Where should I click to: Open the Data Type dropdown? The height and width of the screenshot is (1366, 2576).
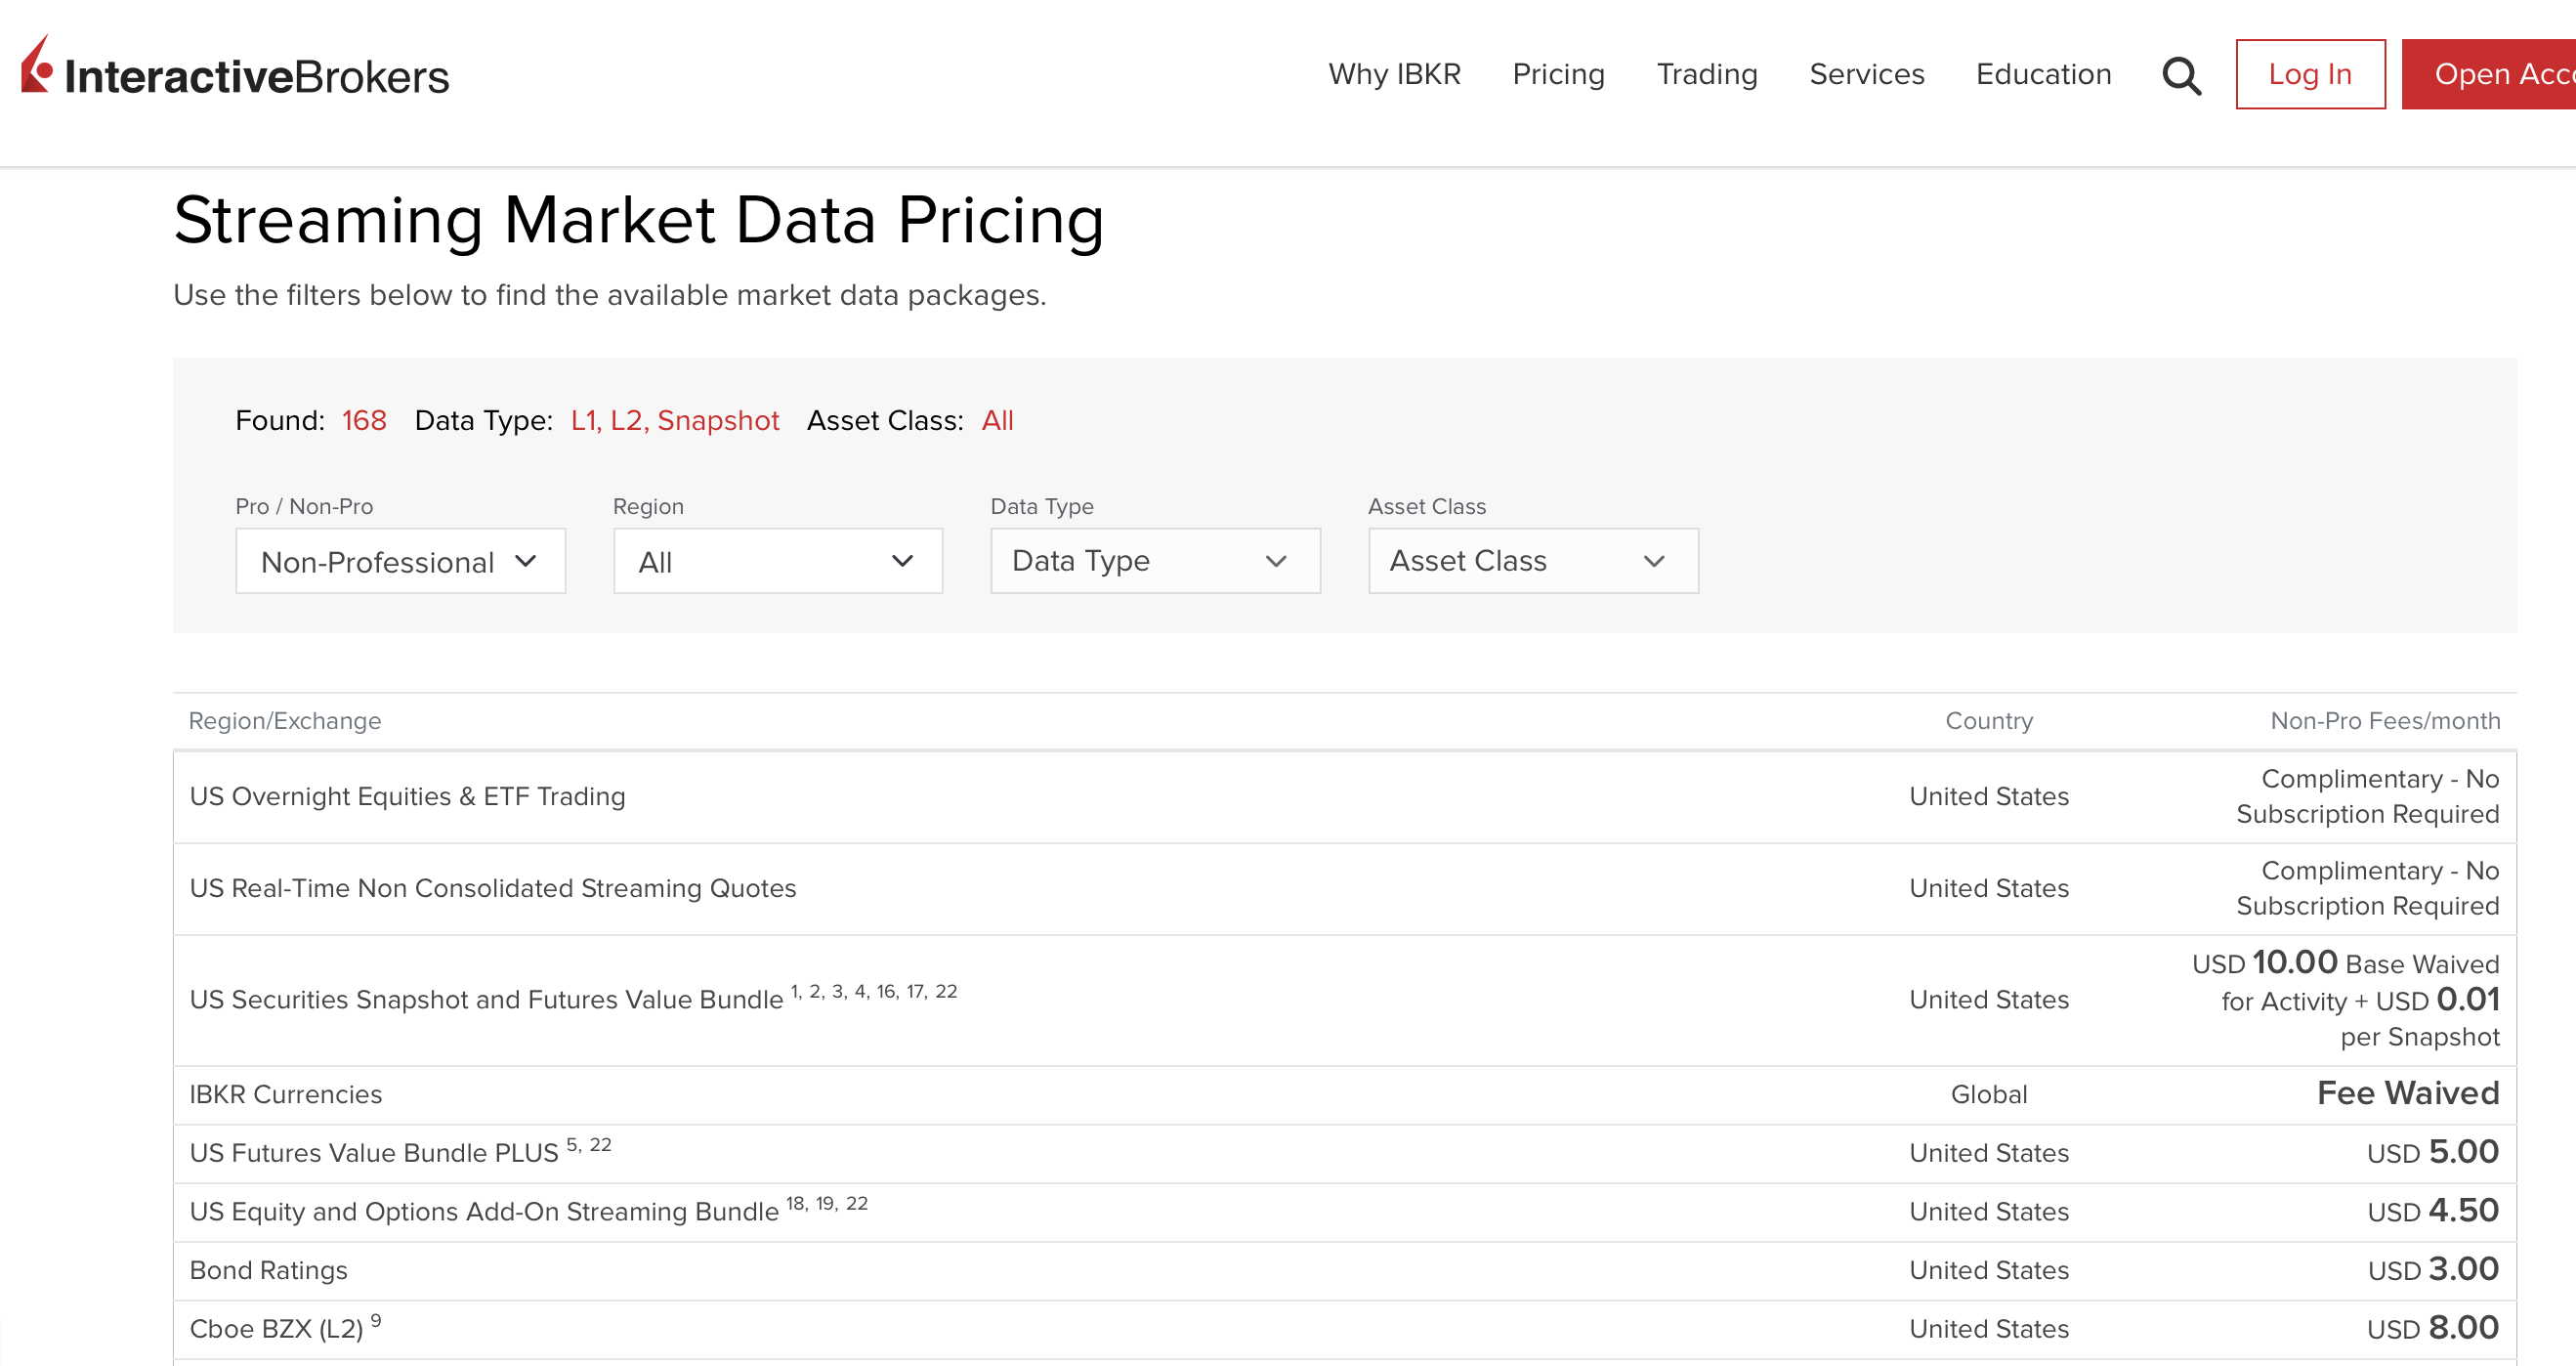point(1155,561)
